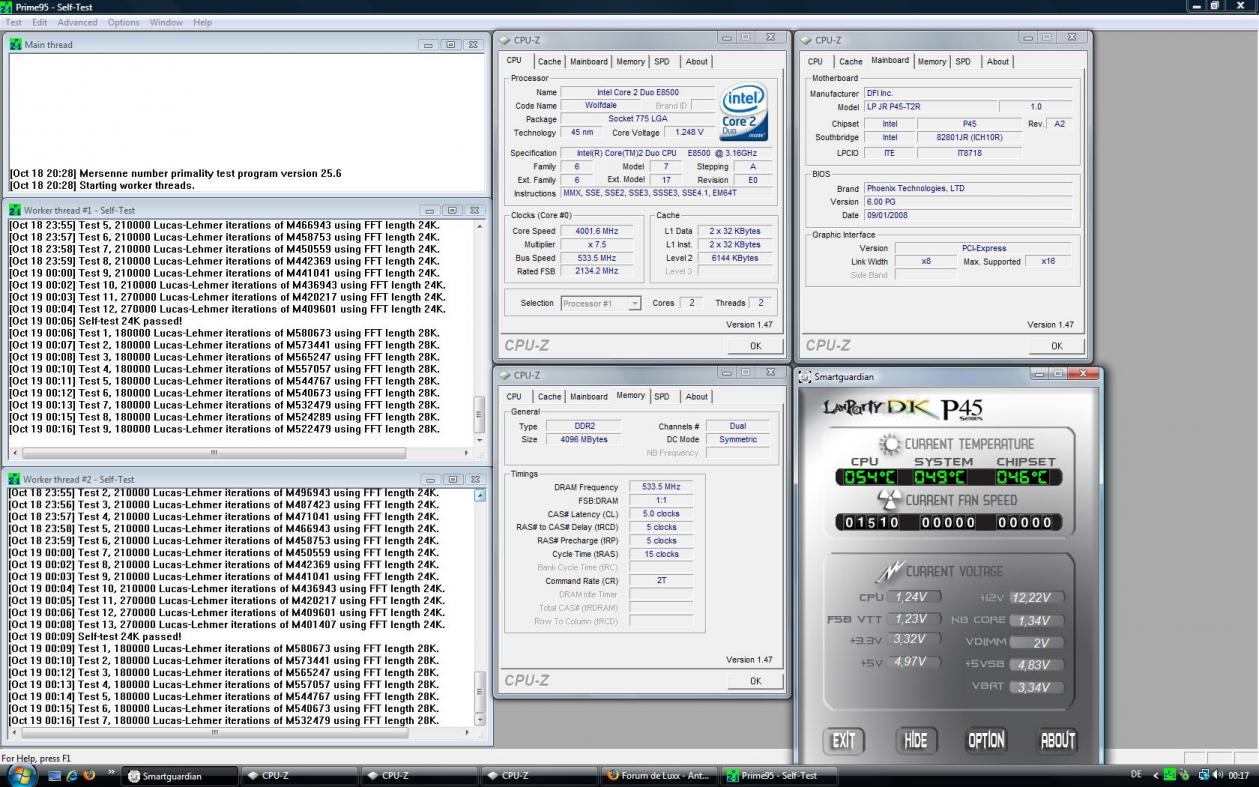Open the Advanced menu in Prime95
Screen dimensions: 1259x787
(78, 22)
